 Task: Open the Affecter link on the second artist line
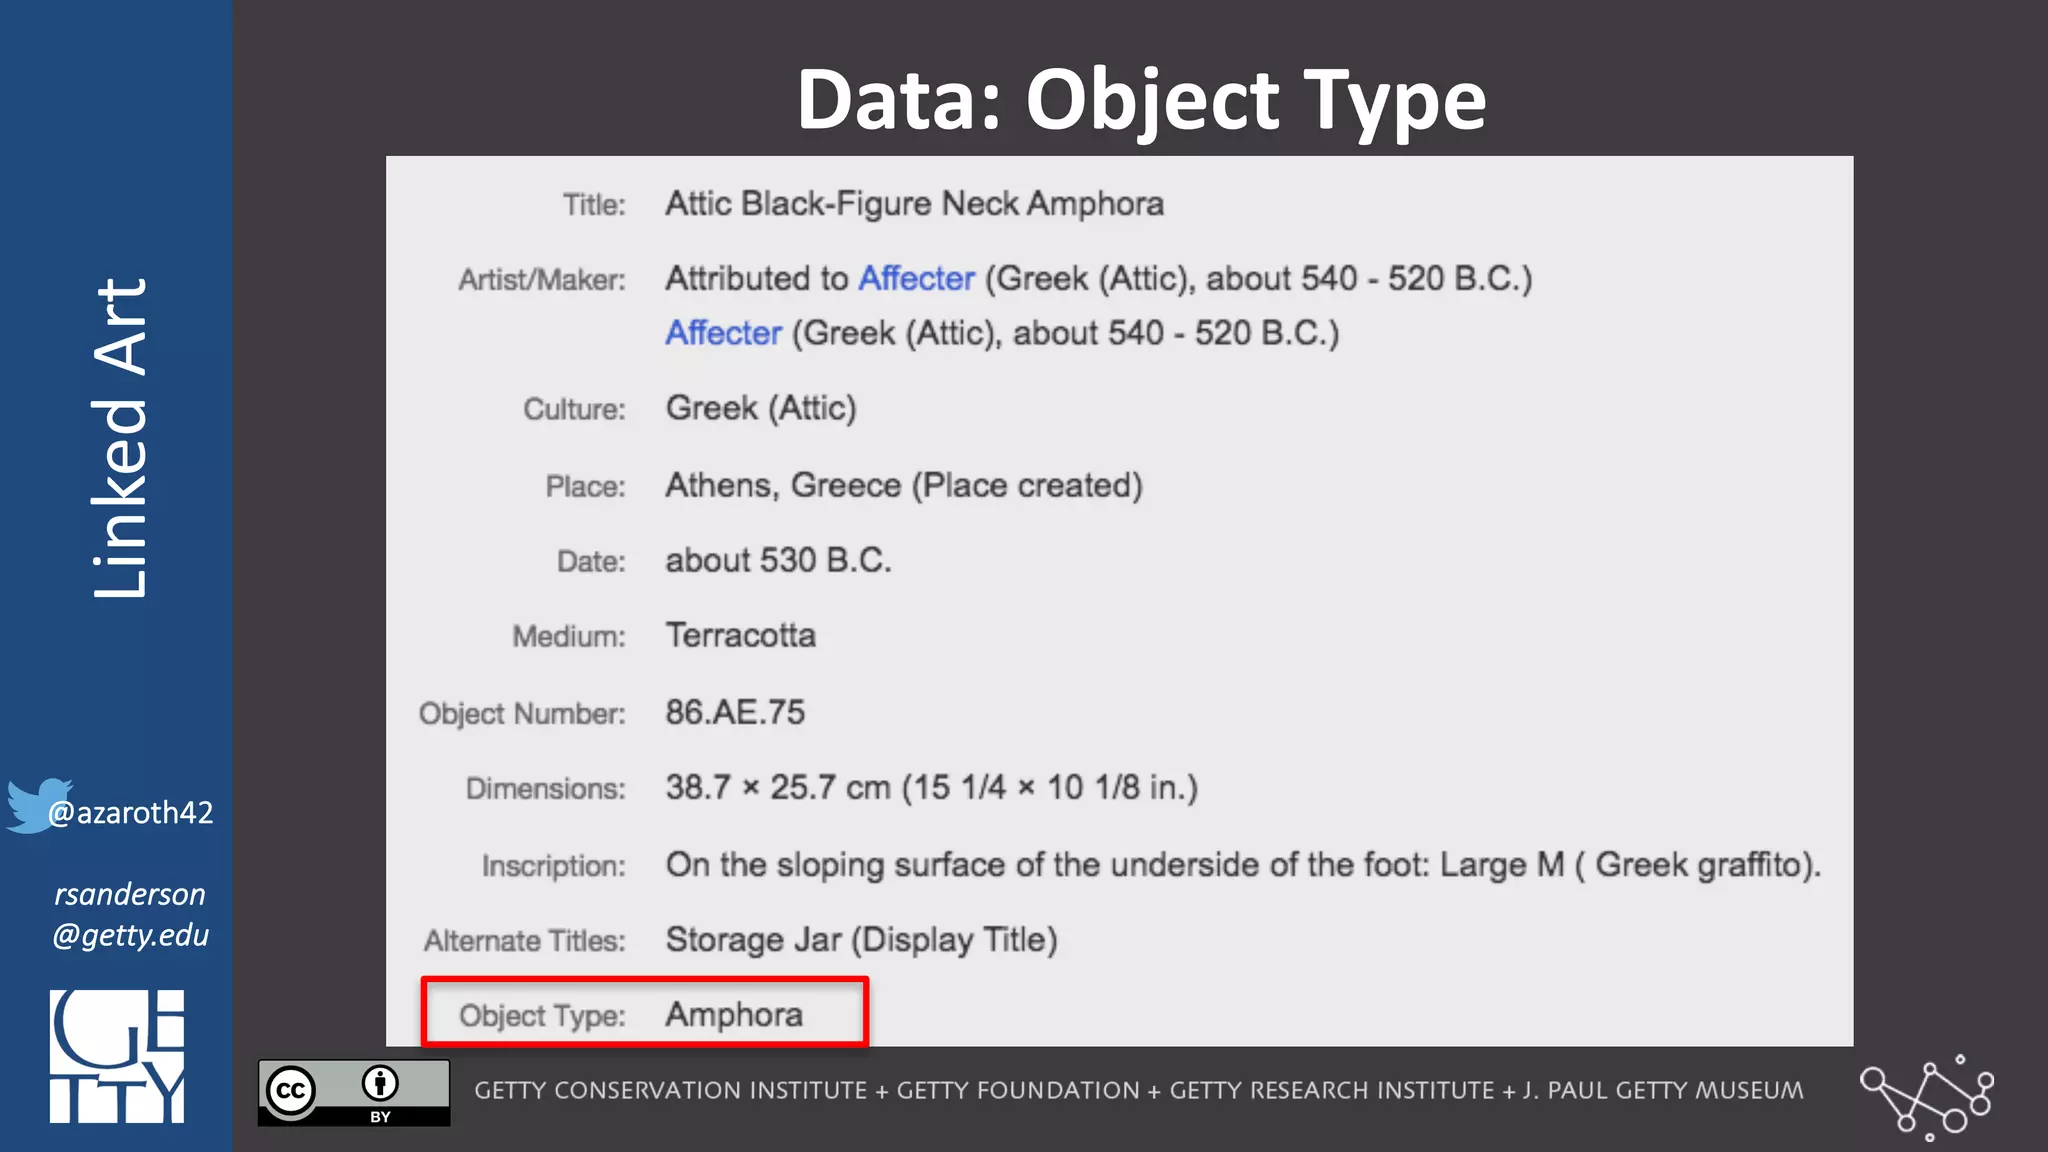pos(724,333)
